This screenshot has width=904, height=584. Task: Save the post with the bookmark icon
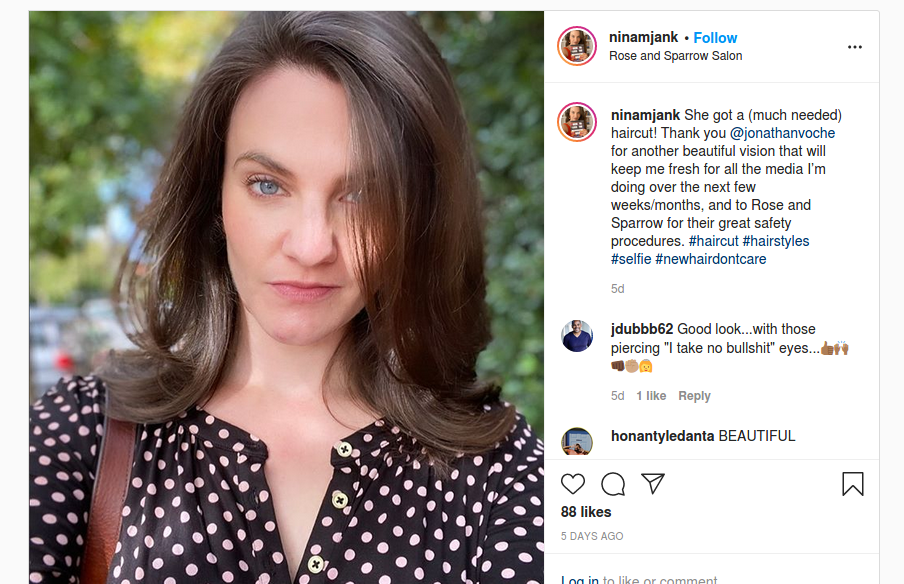(853, 484)
